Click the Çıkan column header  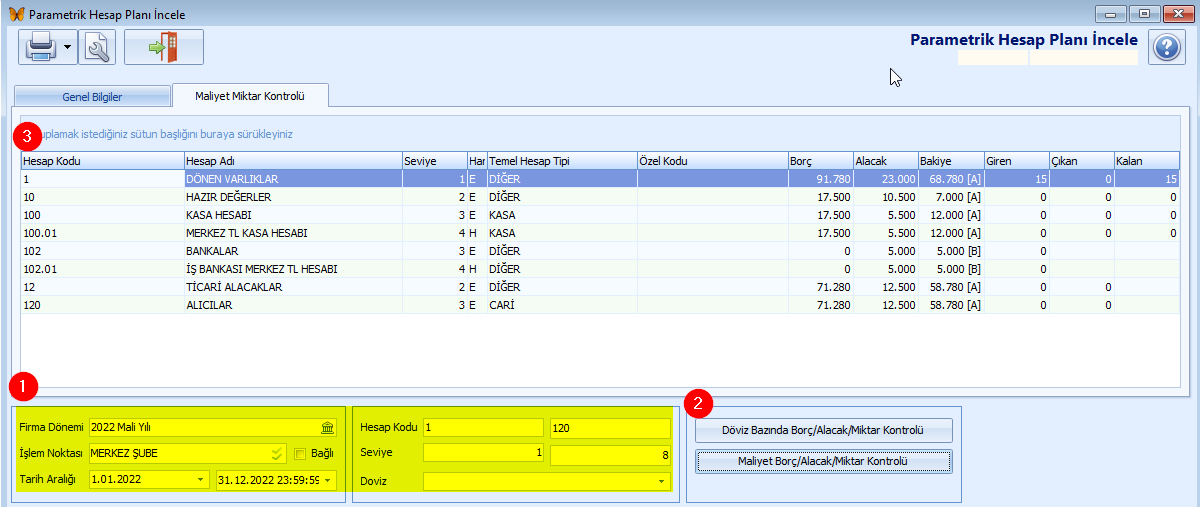click(x=1081, y=161)
